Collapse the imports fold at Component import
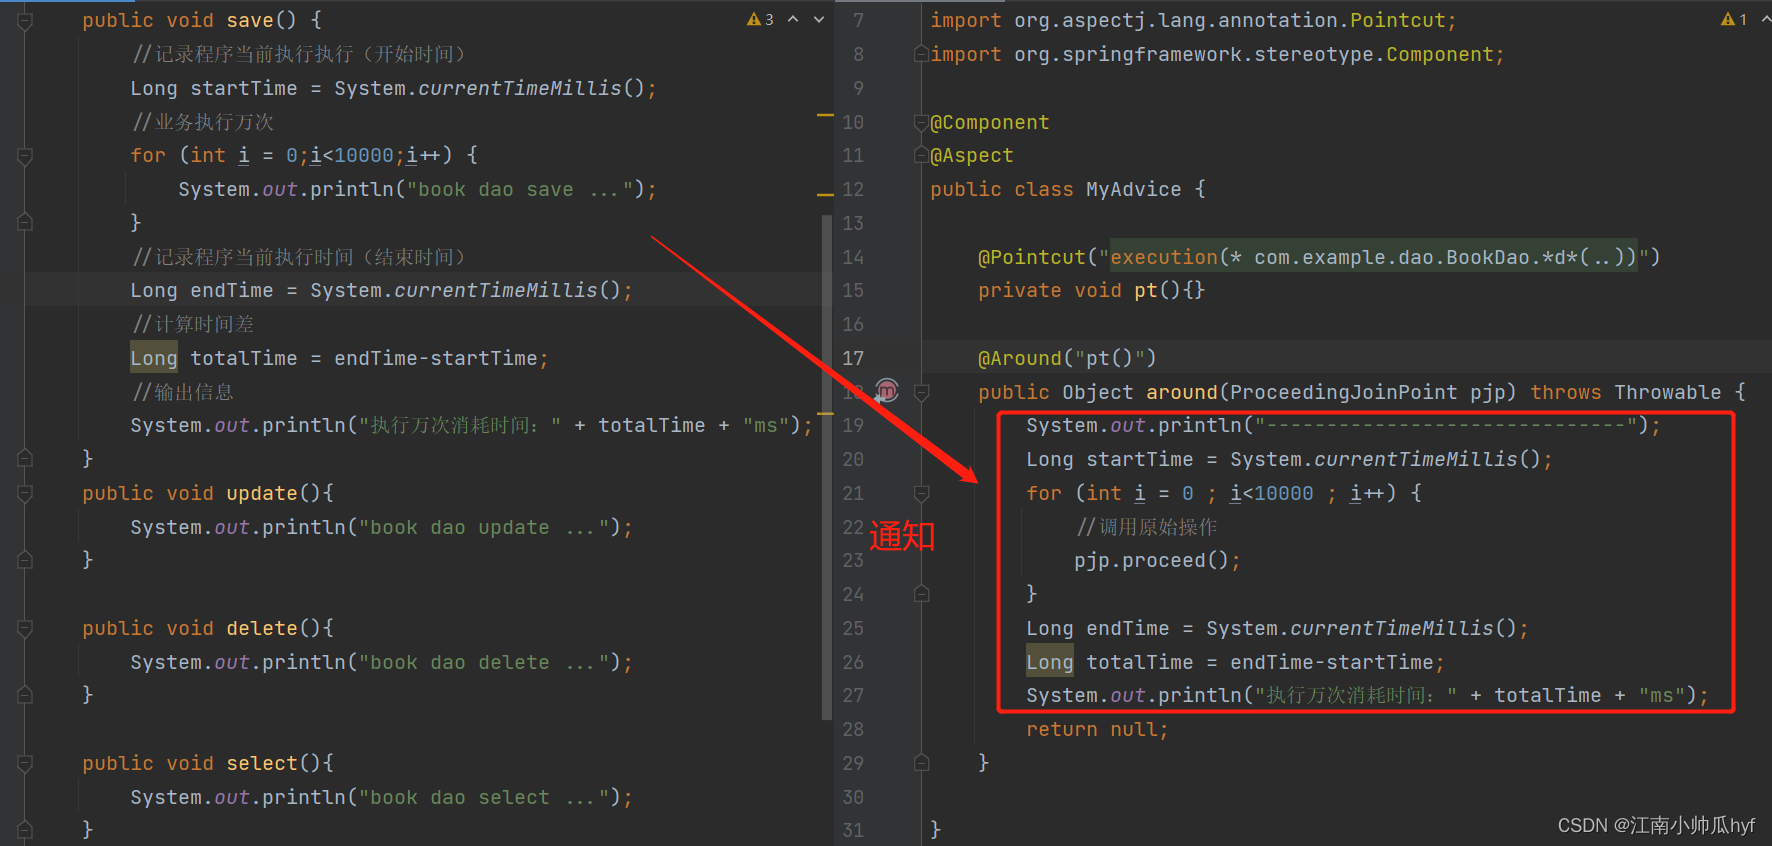The image size is (1772, 846). point(922,54)
